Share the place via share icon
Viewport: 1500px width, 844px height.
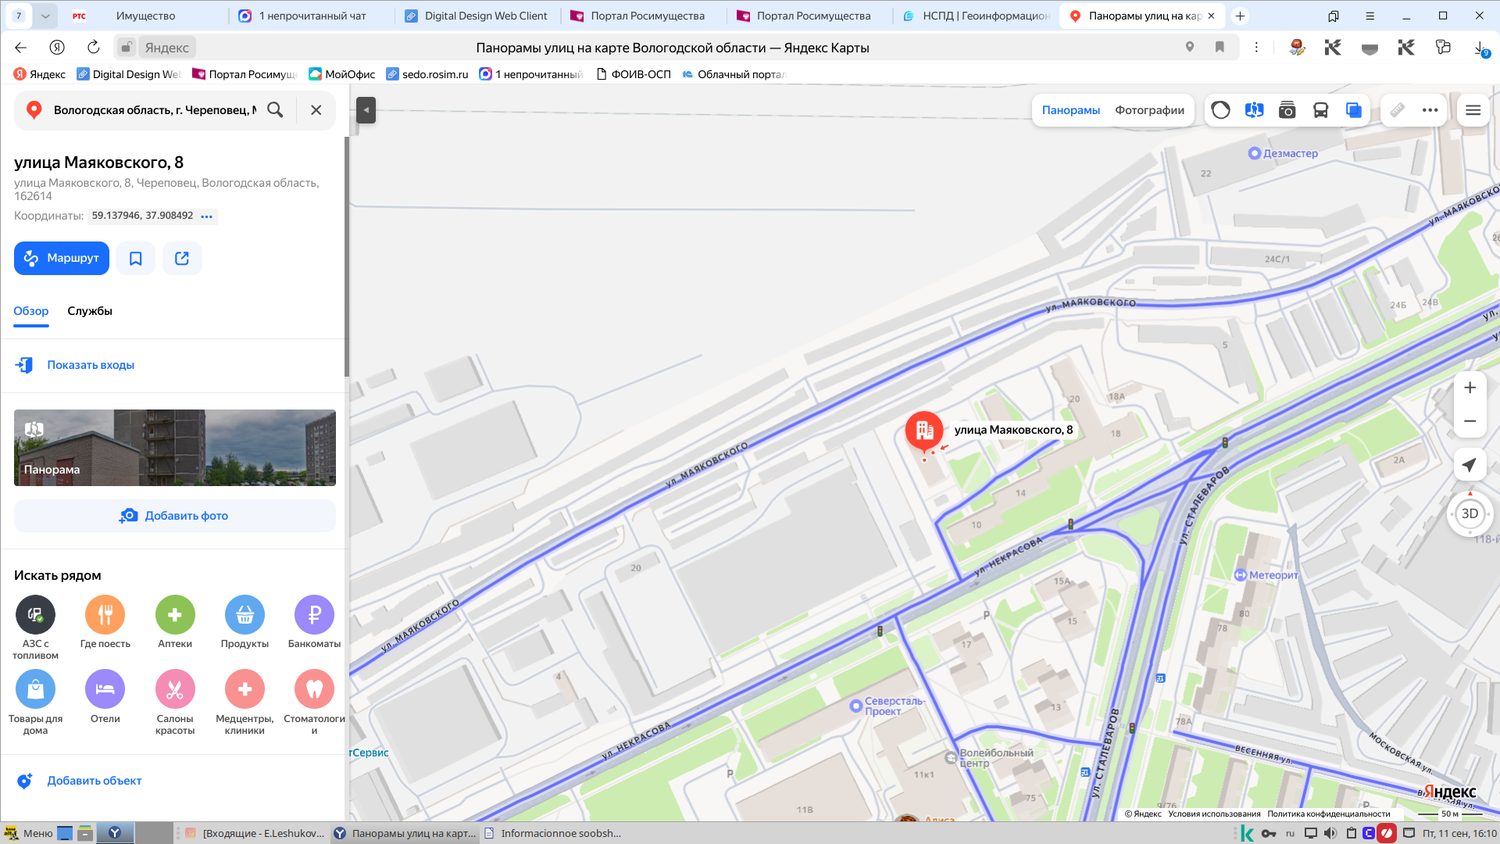(x=182, y=258)
